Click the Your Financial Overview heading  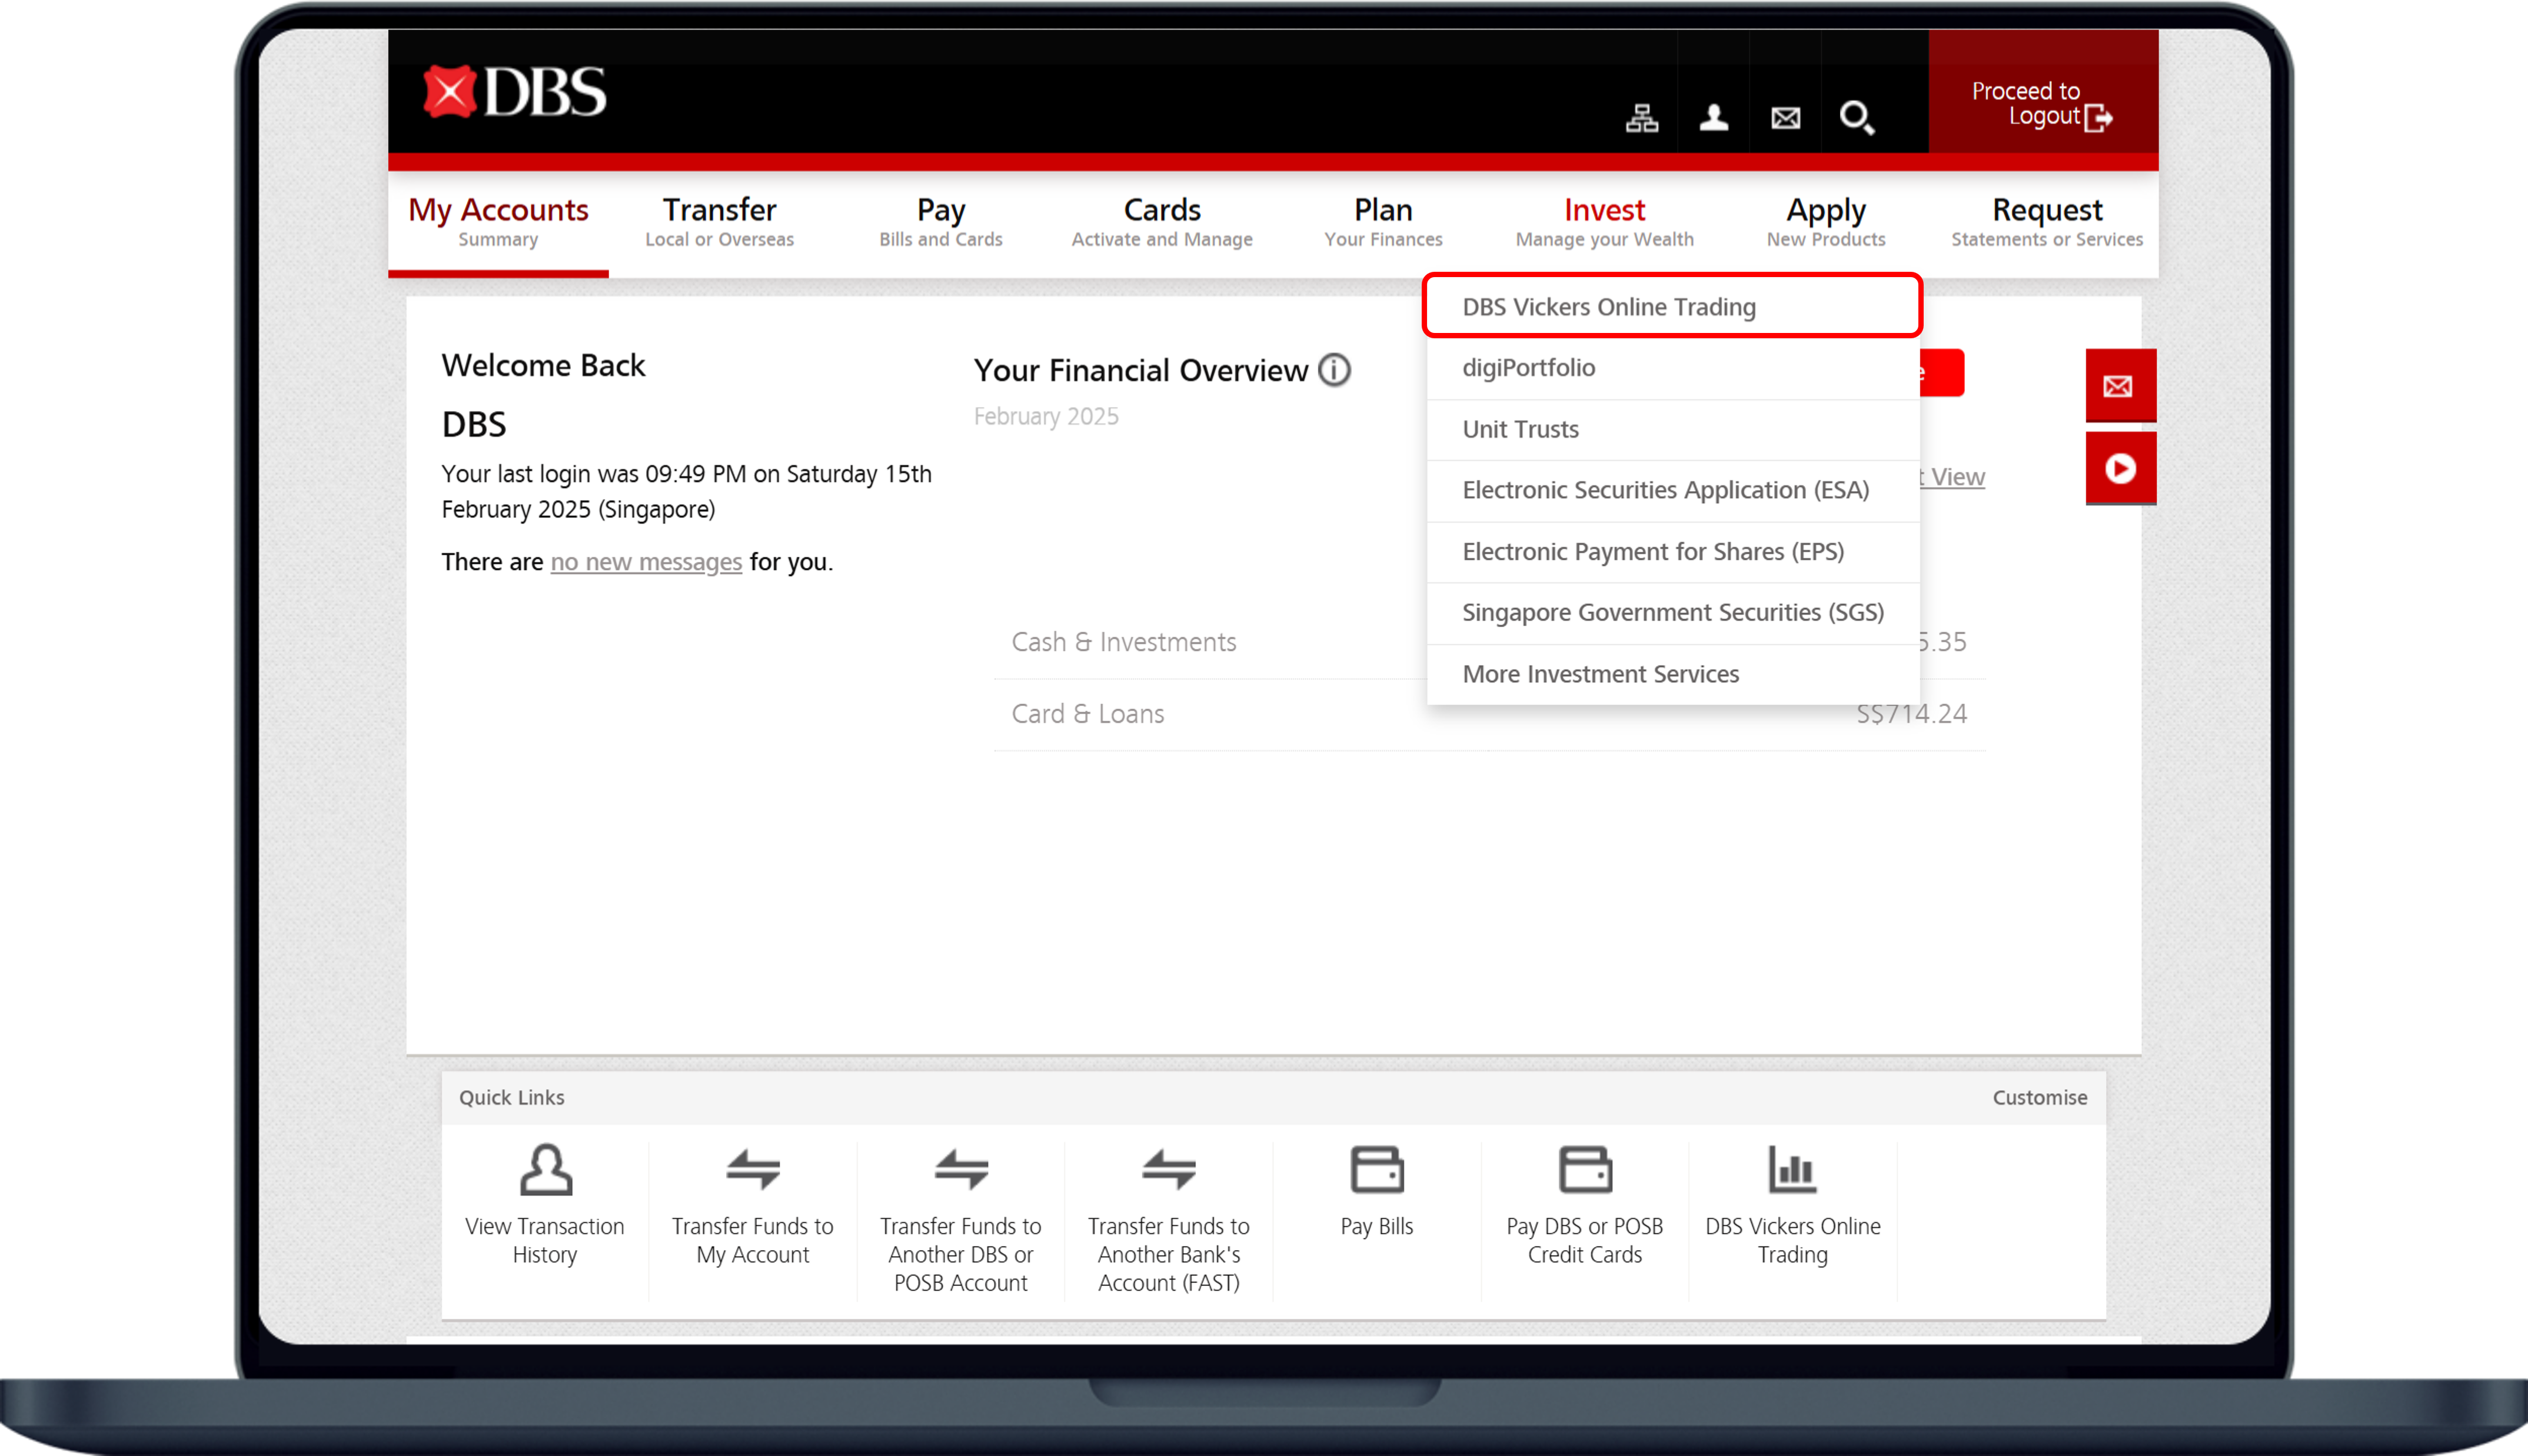point(1141,370)
